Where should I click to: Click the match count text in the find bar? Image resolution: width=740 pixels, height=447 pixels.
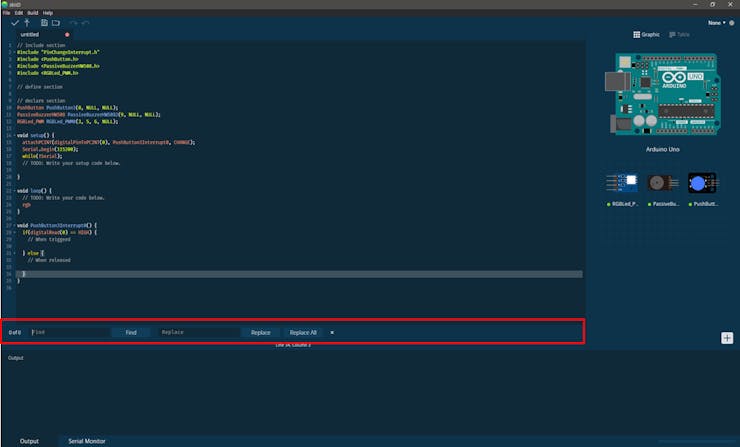[15, 332]
